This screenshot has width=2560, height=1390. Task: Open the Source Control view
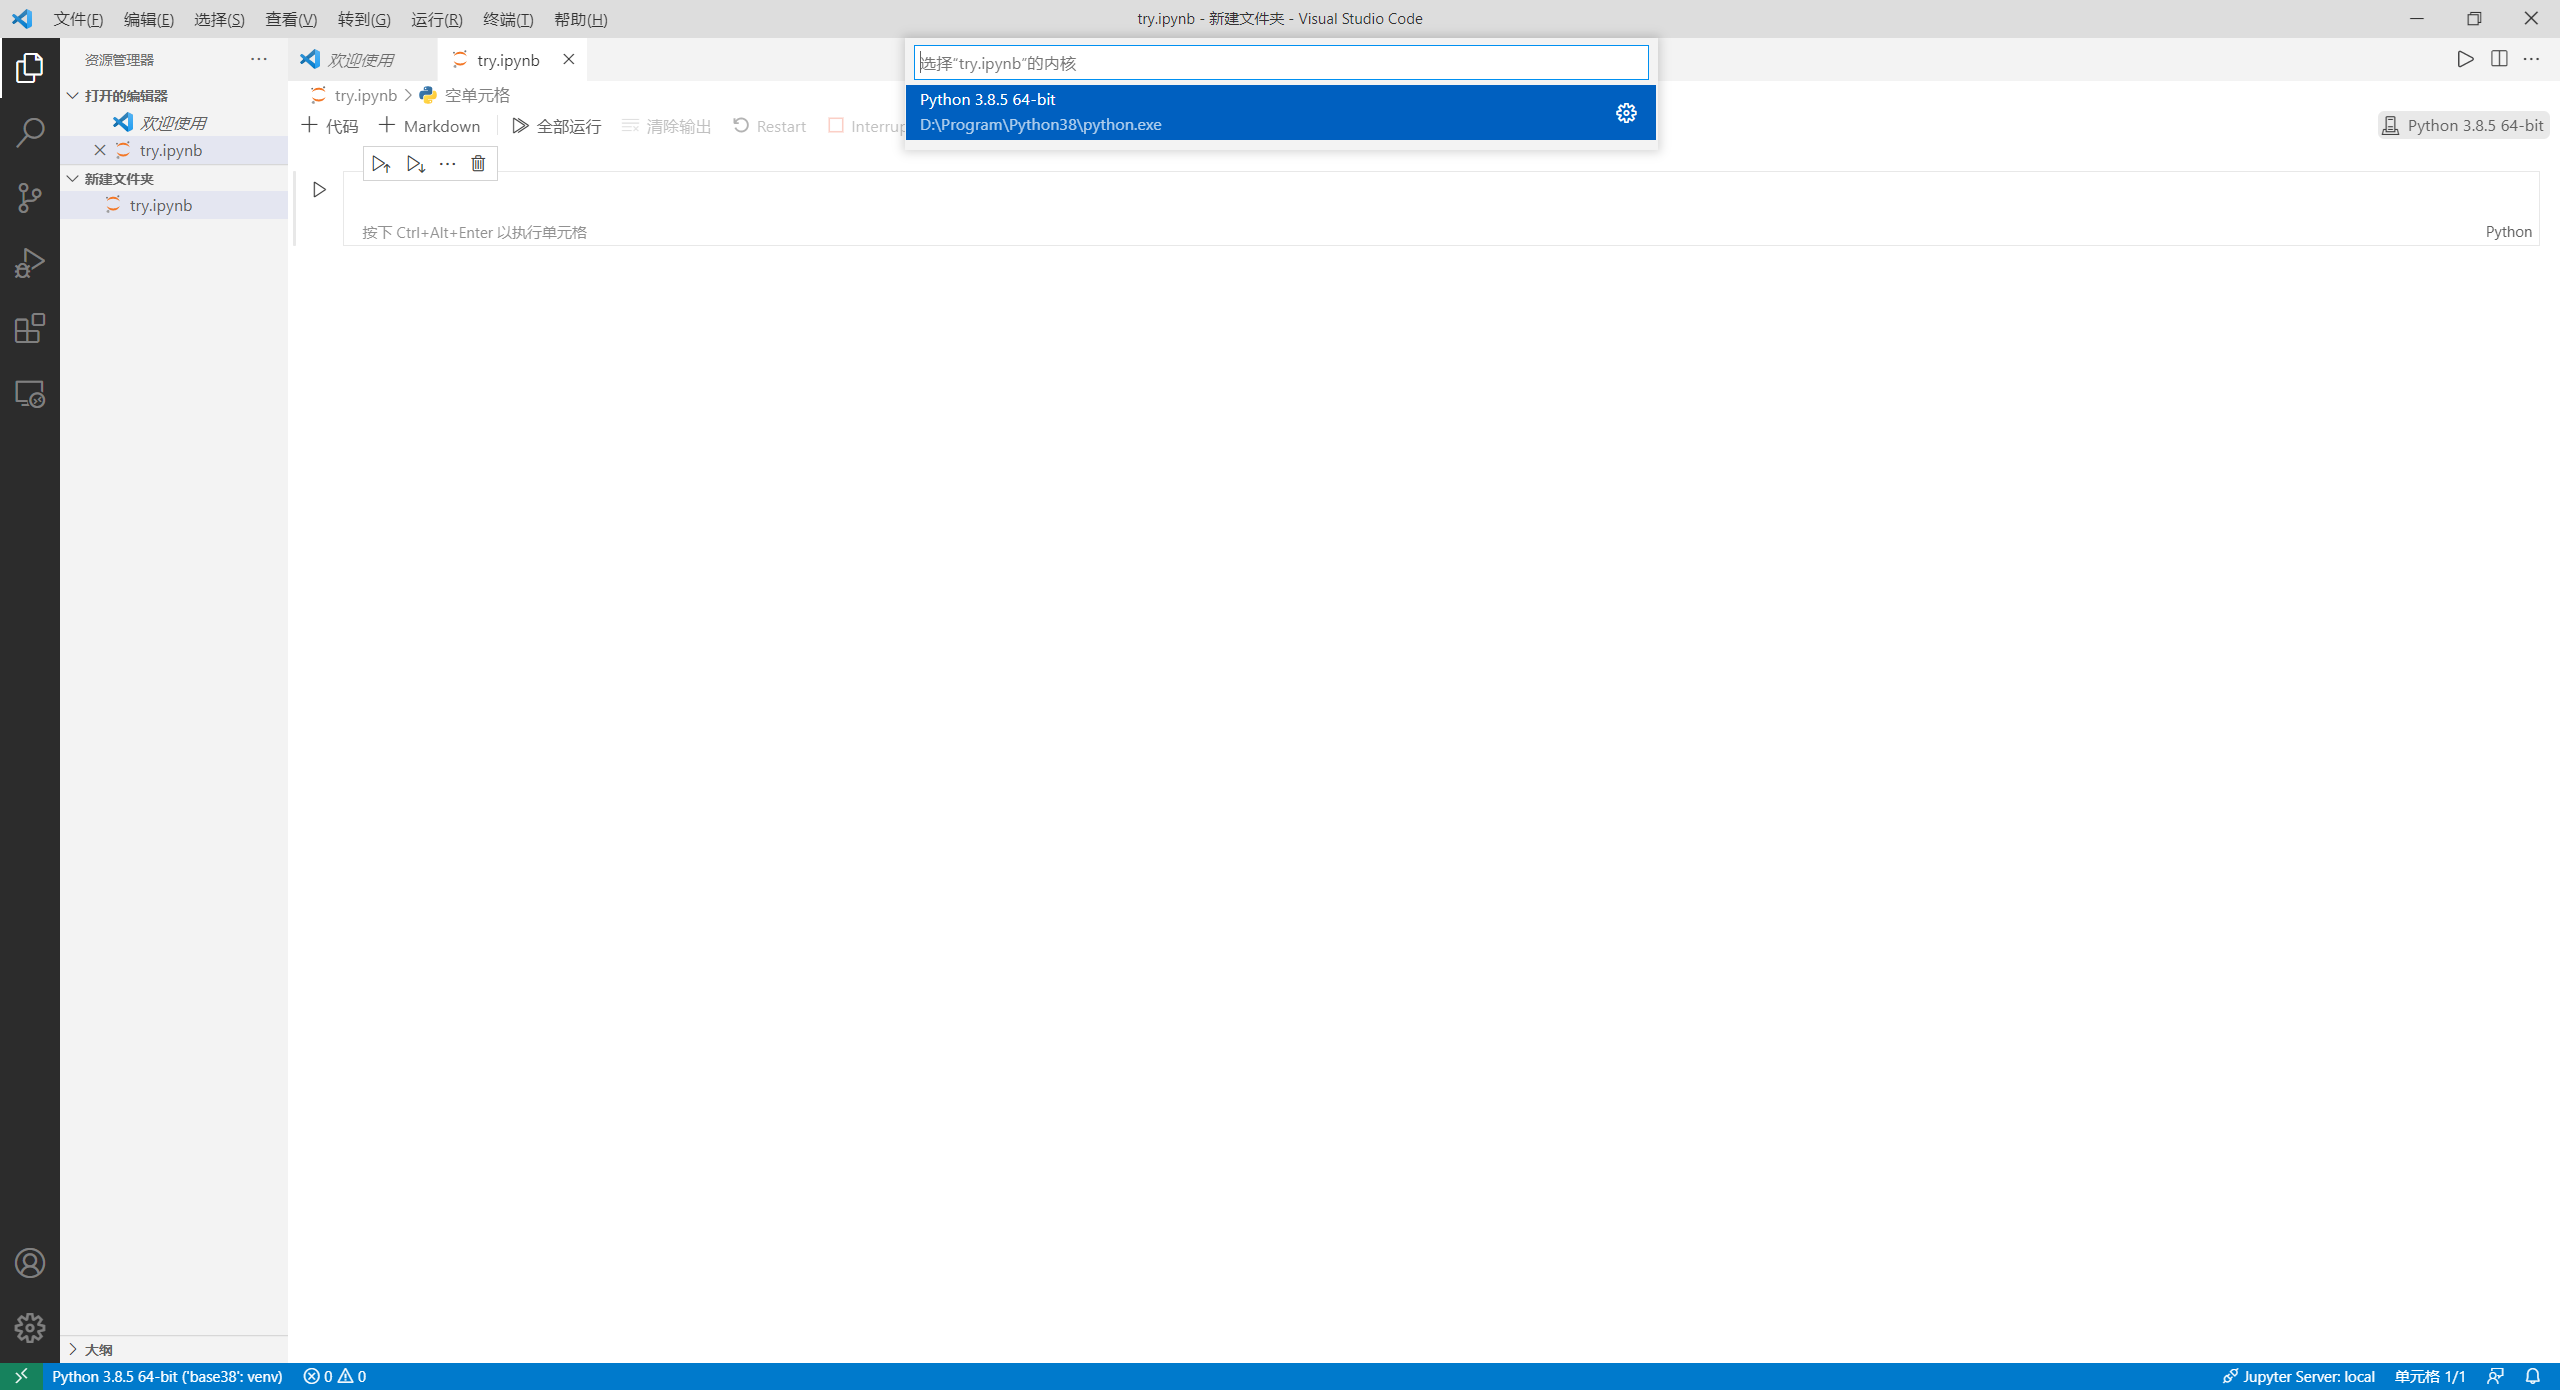(x=30, y=197)
